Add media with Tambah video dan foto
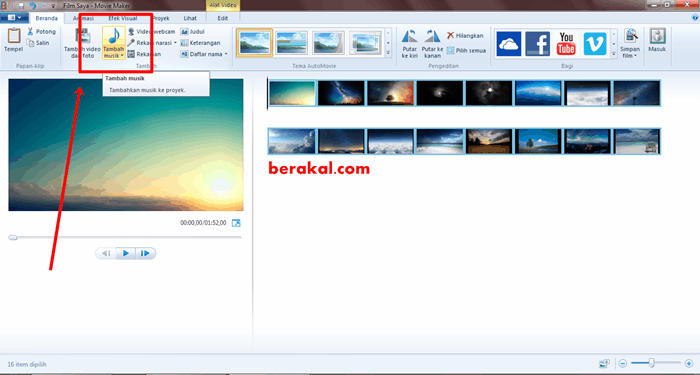Image resolution: width=700 pixels, height=375 pixels. click(83, 43)
